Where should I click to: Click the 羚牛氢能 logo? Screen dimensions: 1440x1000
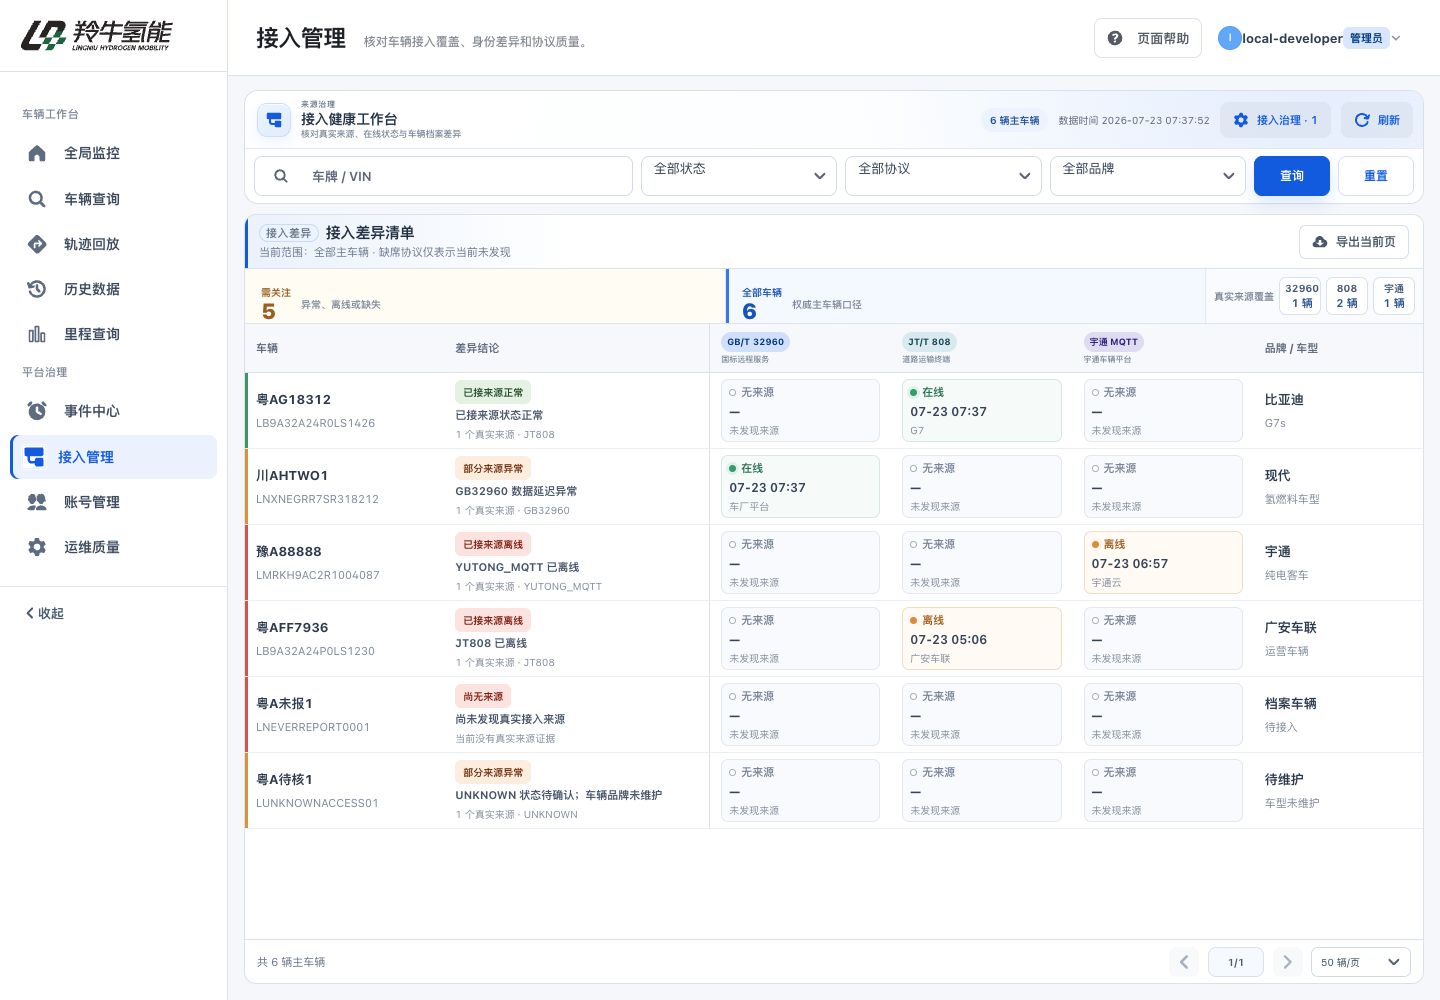tap(97, 36)
